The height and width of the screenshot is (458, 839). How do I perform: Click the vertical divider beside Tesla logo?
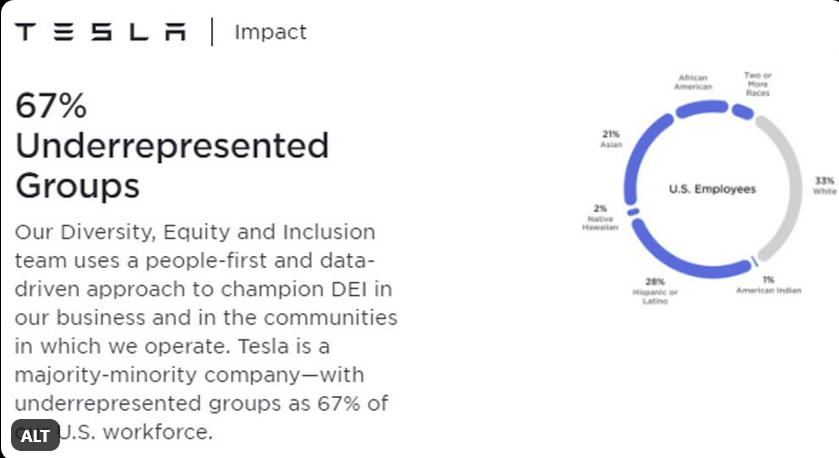(212, 32)
